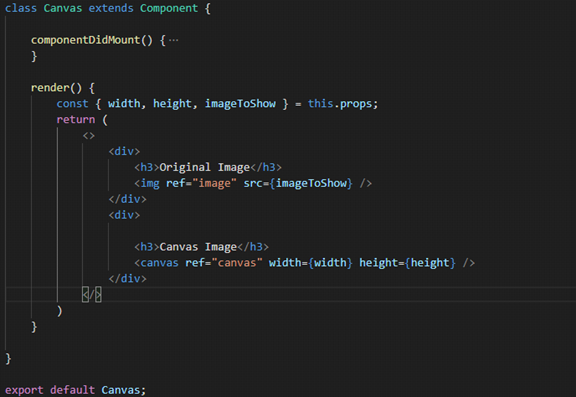Click the default keyword on the export line

(72, 390)
